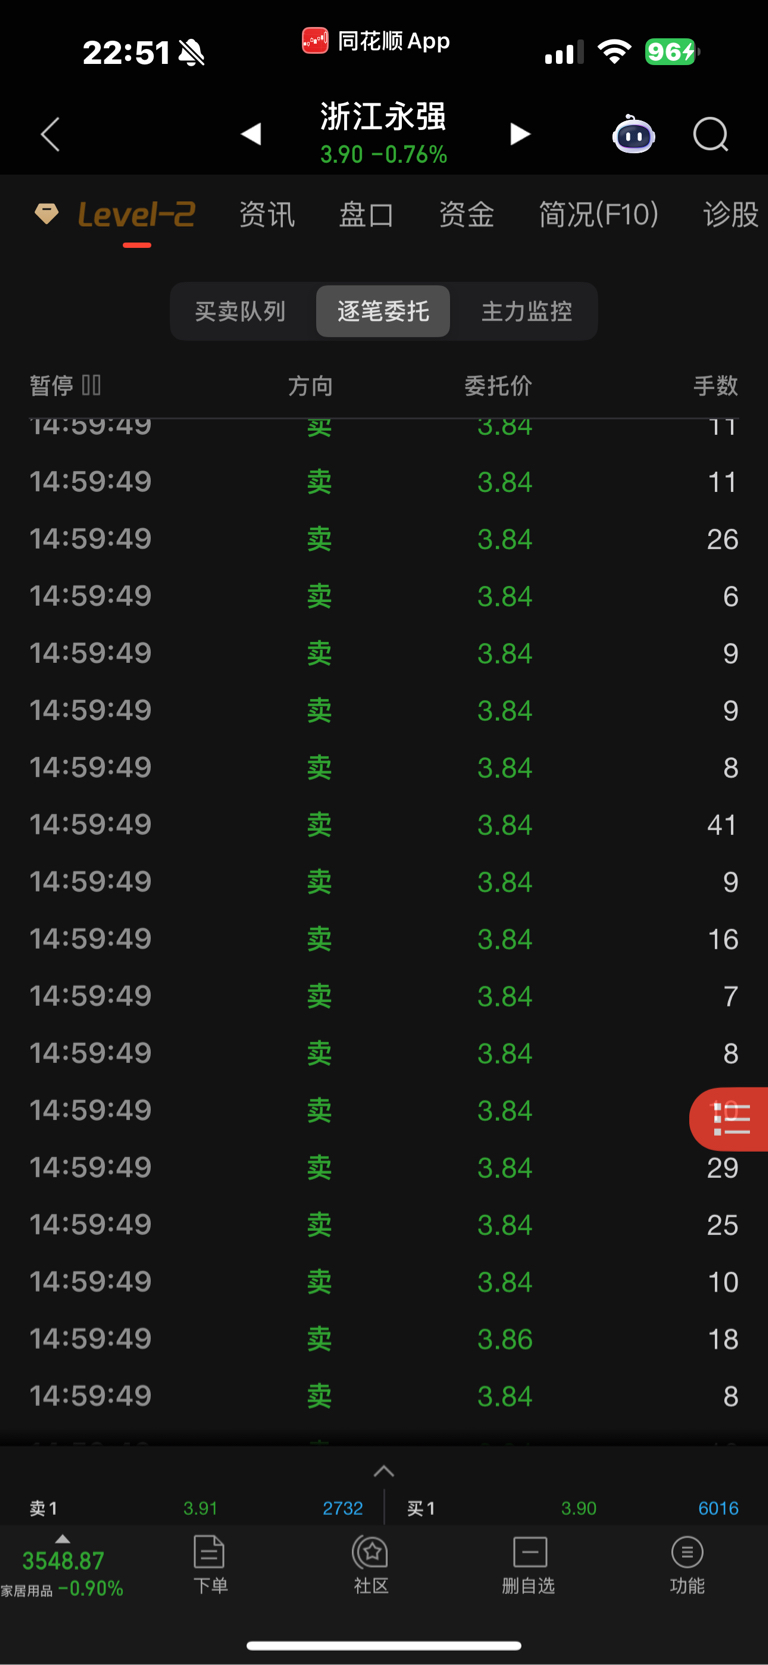This screenshot has height=1665, width=768.
Task: Select the 3.86 sell order row
Action: (384, 1339)
